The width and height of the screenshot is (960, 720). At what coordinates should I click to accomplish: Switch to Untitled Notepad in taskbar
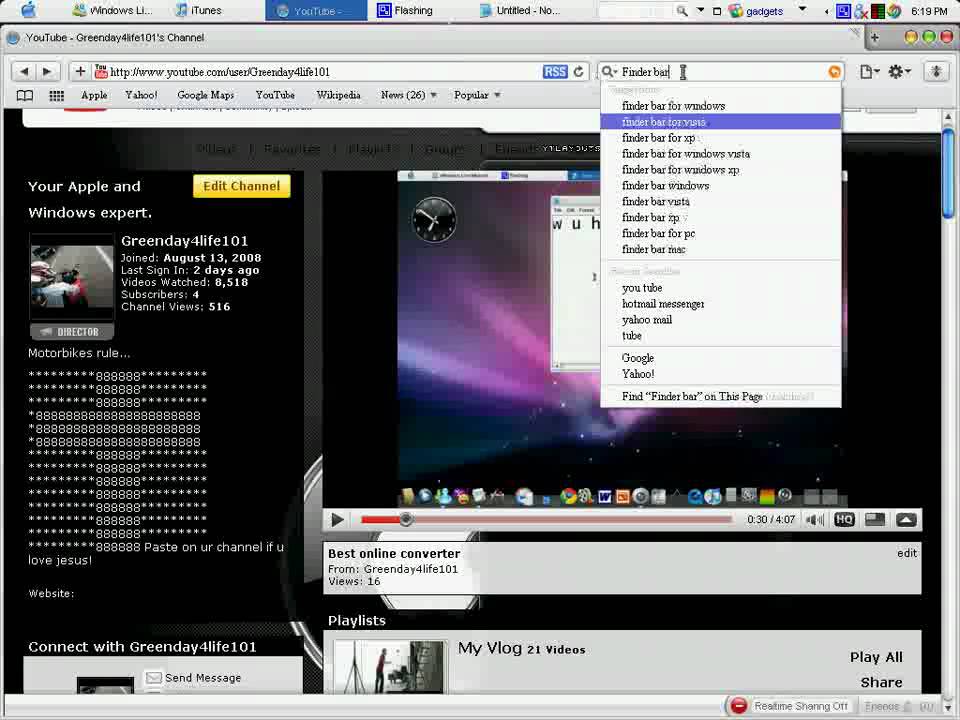coord(520,10)
